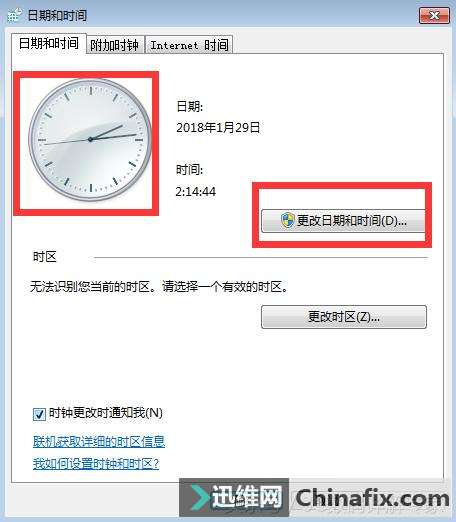The width and height of the screenshot is (456, 522).
Task: Open the 联机获取详细的时区信息 link
Action: click(99, 442)
